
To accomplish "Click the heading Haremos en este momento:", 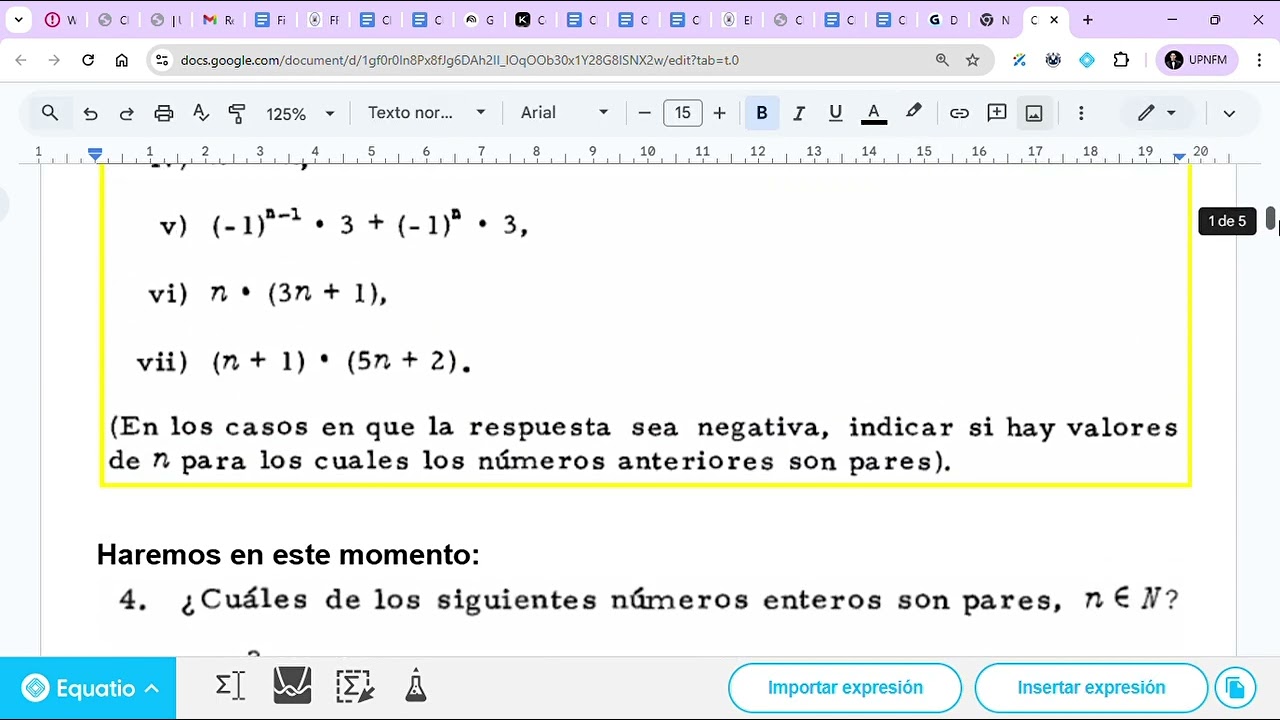I will click(288, 554).
